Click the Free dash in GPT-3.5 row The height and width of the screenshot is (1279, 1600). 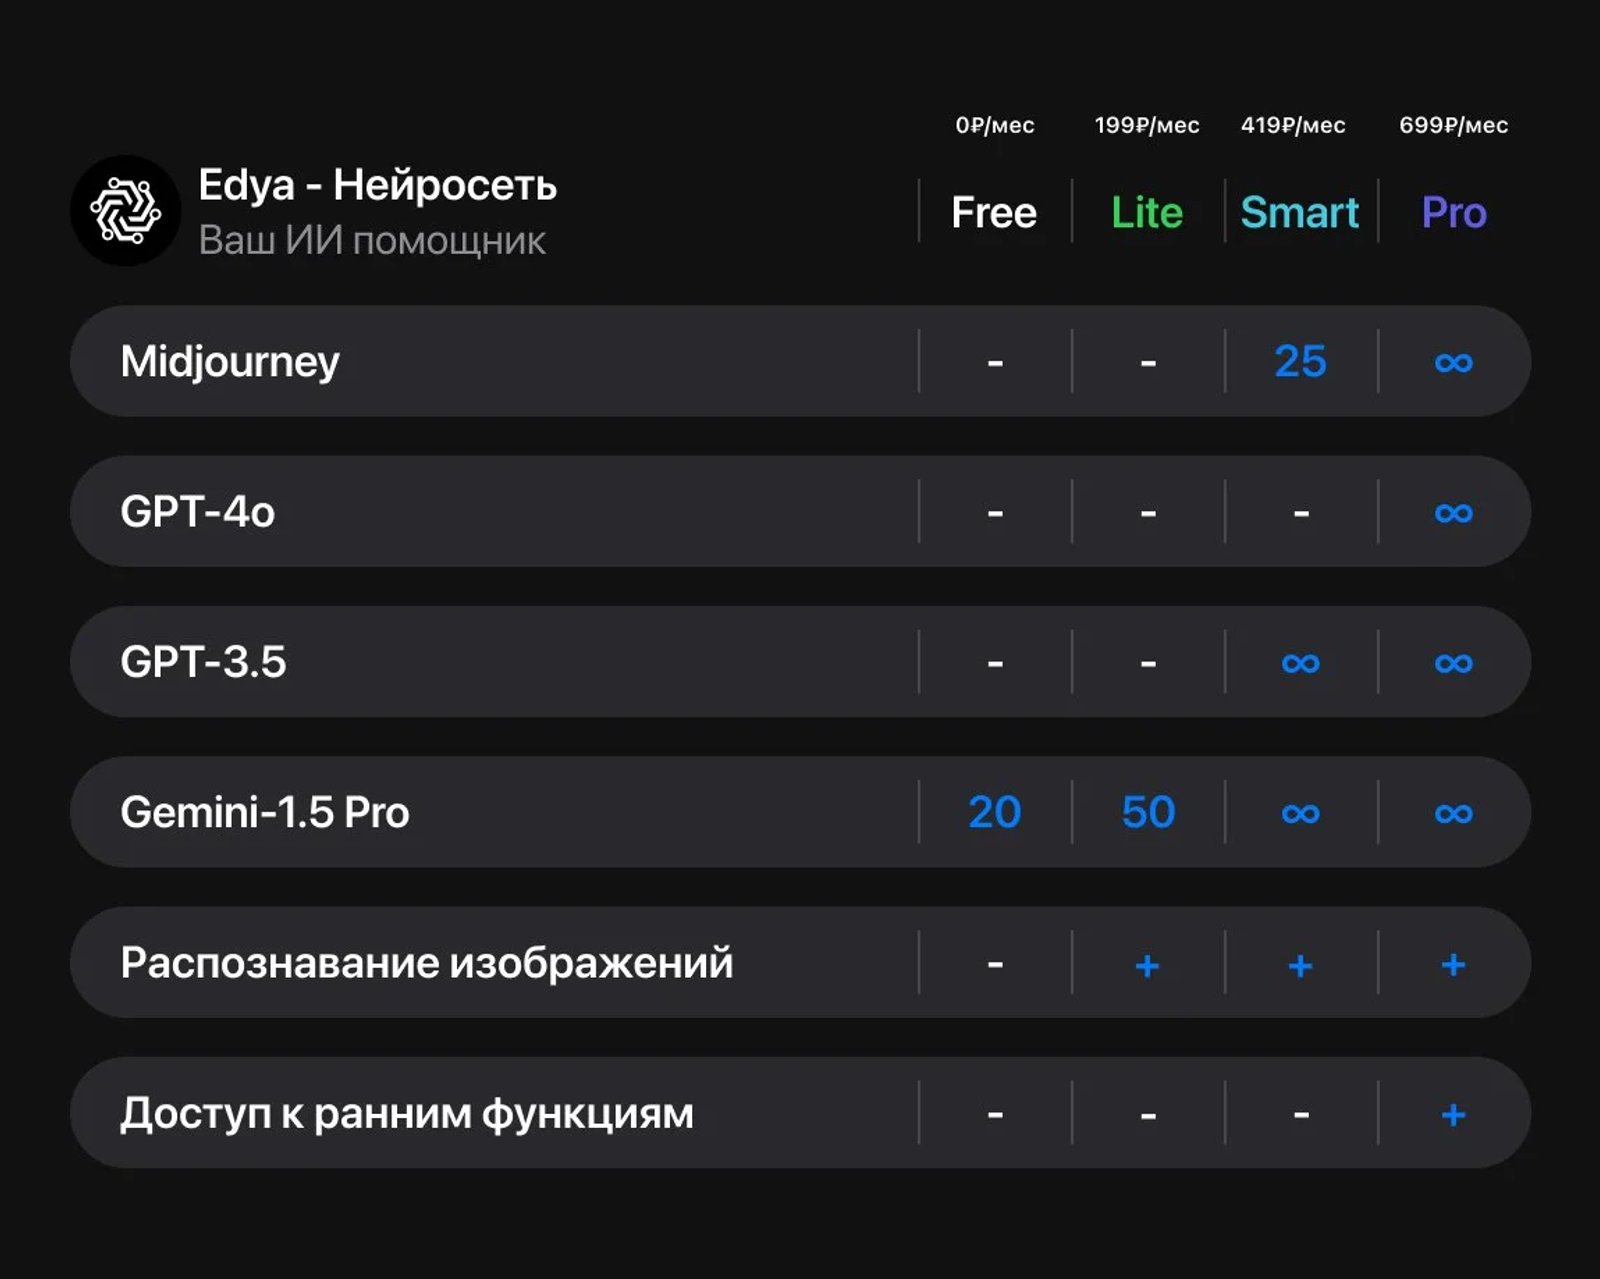coord(995,664)
